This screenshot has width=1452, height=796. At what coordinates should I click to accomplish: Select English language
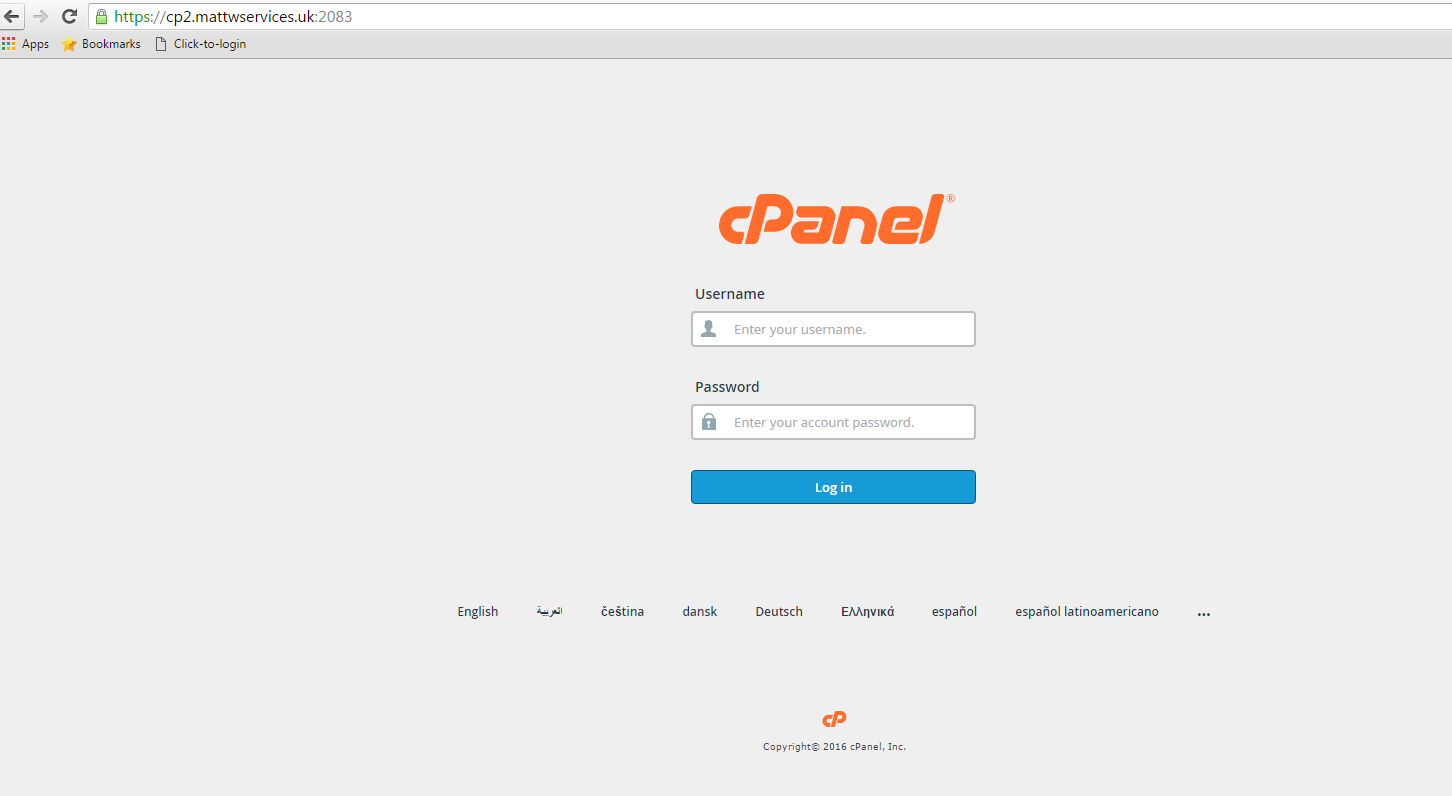[x=478, y=612]
